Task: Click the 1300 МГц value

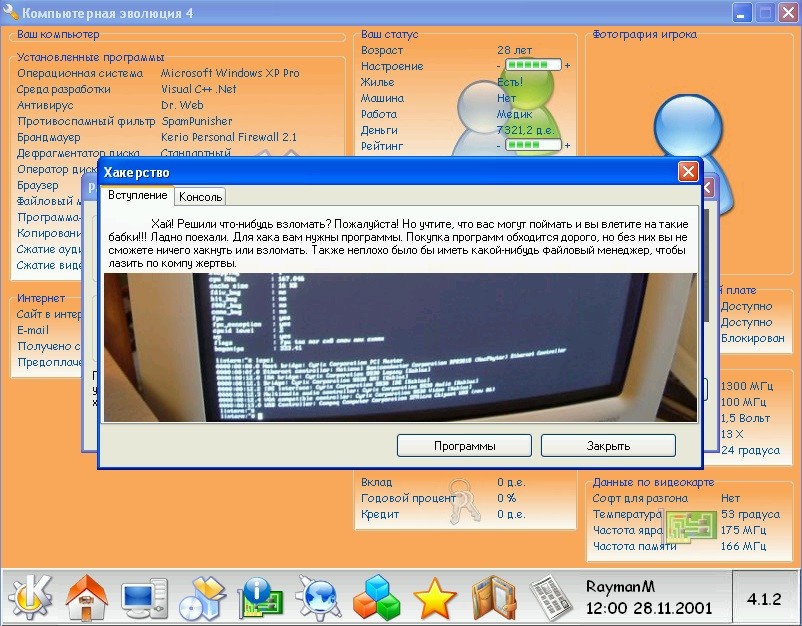Action: pos(746,386)
